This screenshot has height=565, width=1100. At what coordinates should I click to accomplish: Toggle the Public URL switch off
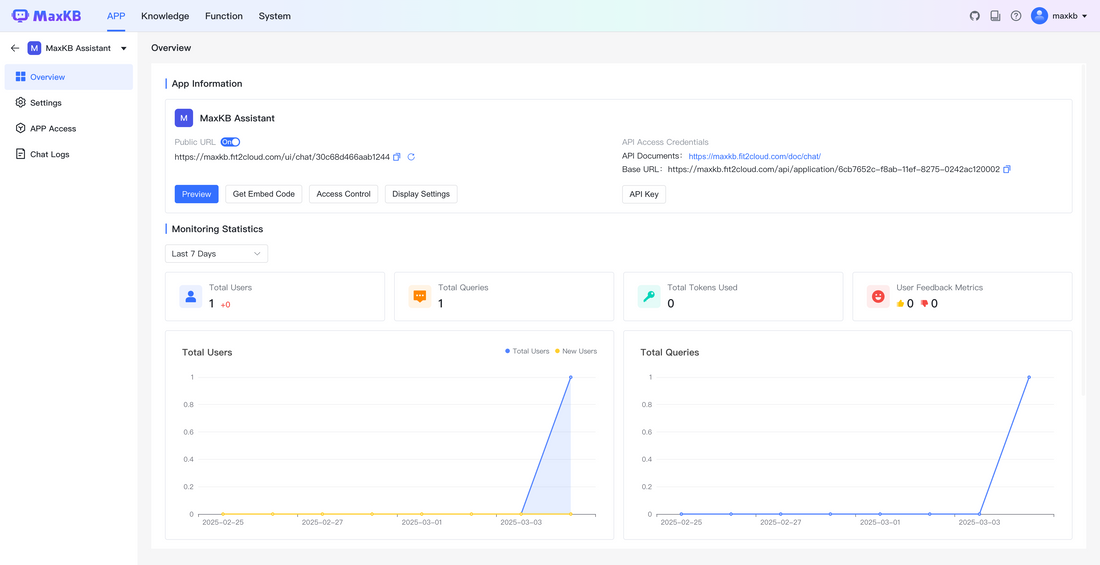click(230, 142)
